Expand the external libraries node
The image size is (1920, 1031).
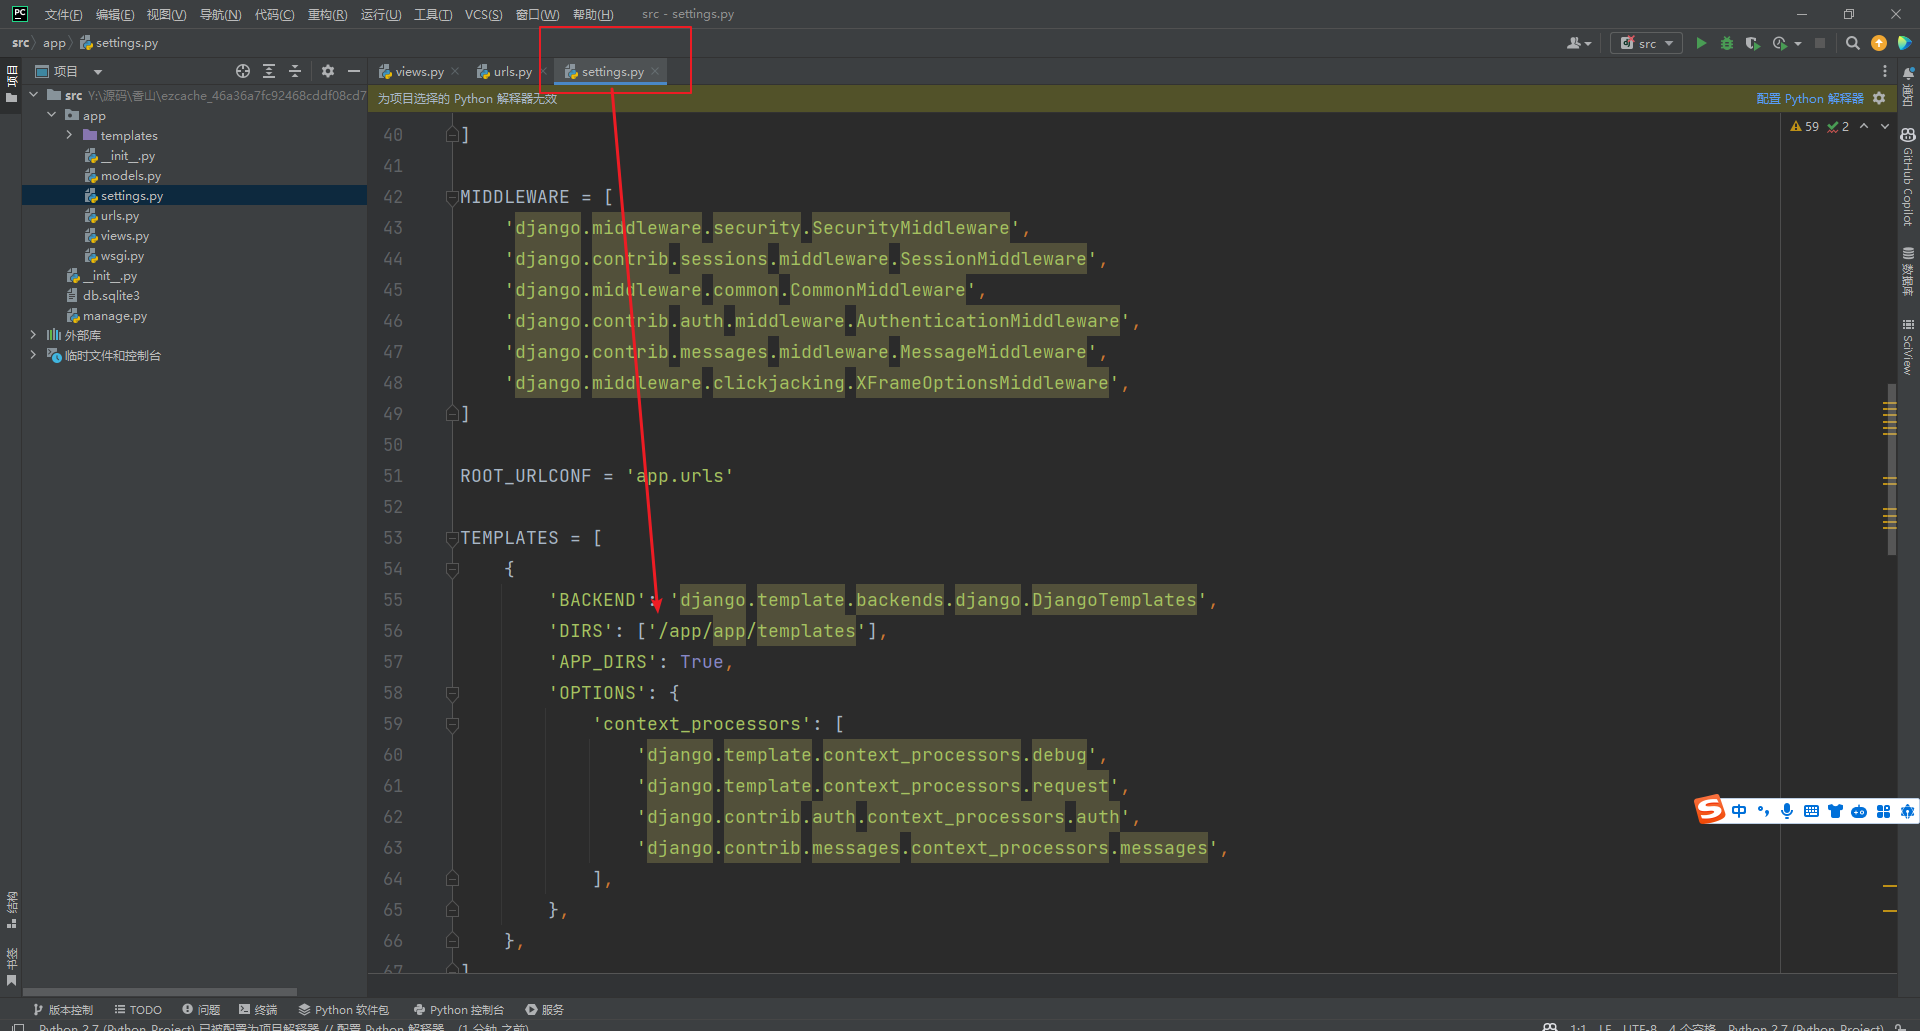click(33, 335)
